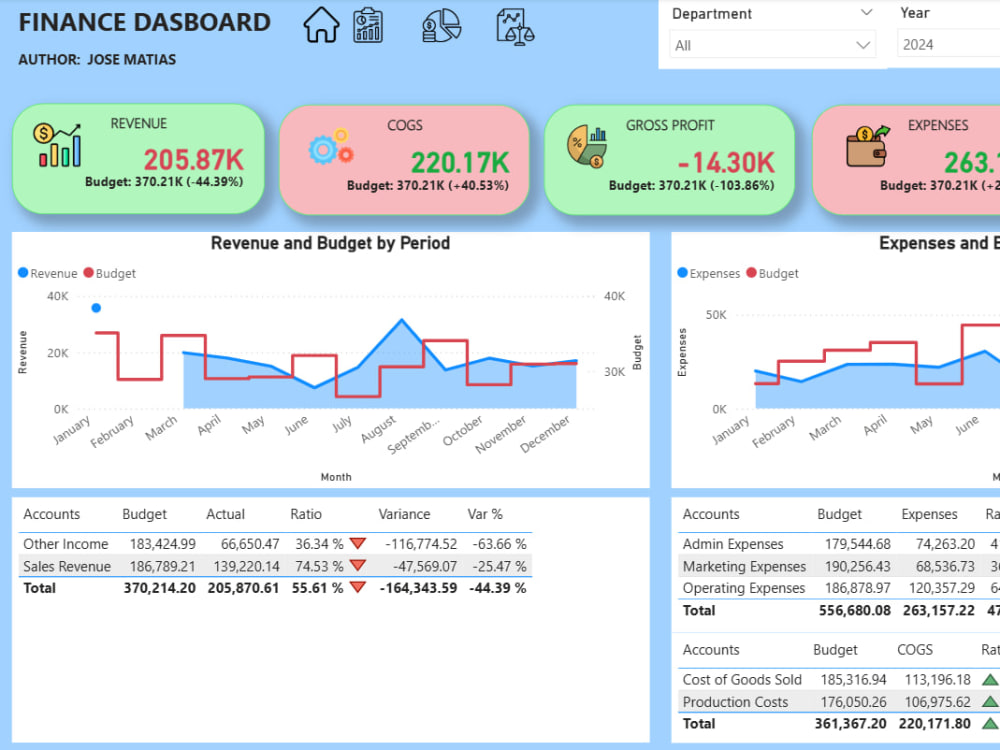Open the coins pie chart icon

tap(441, 26)
